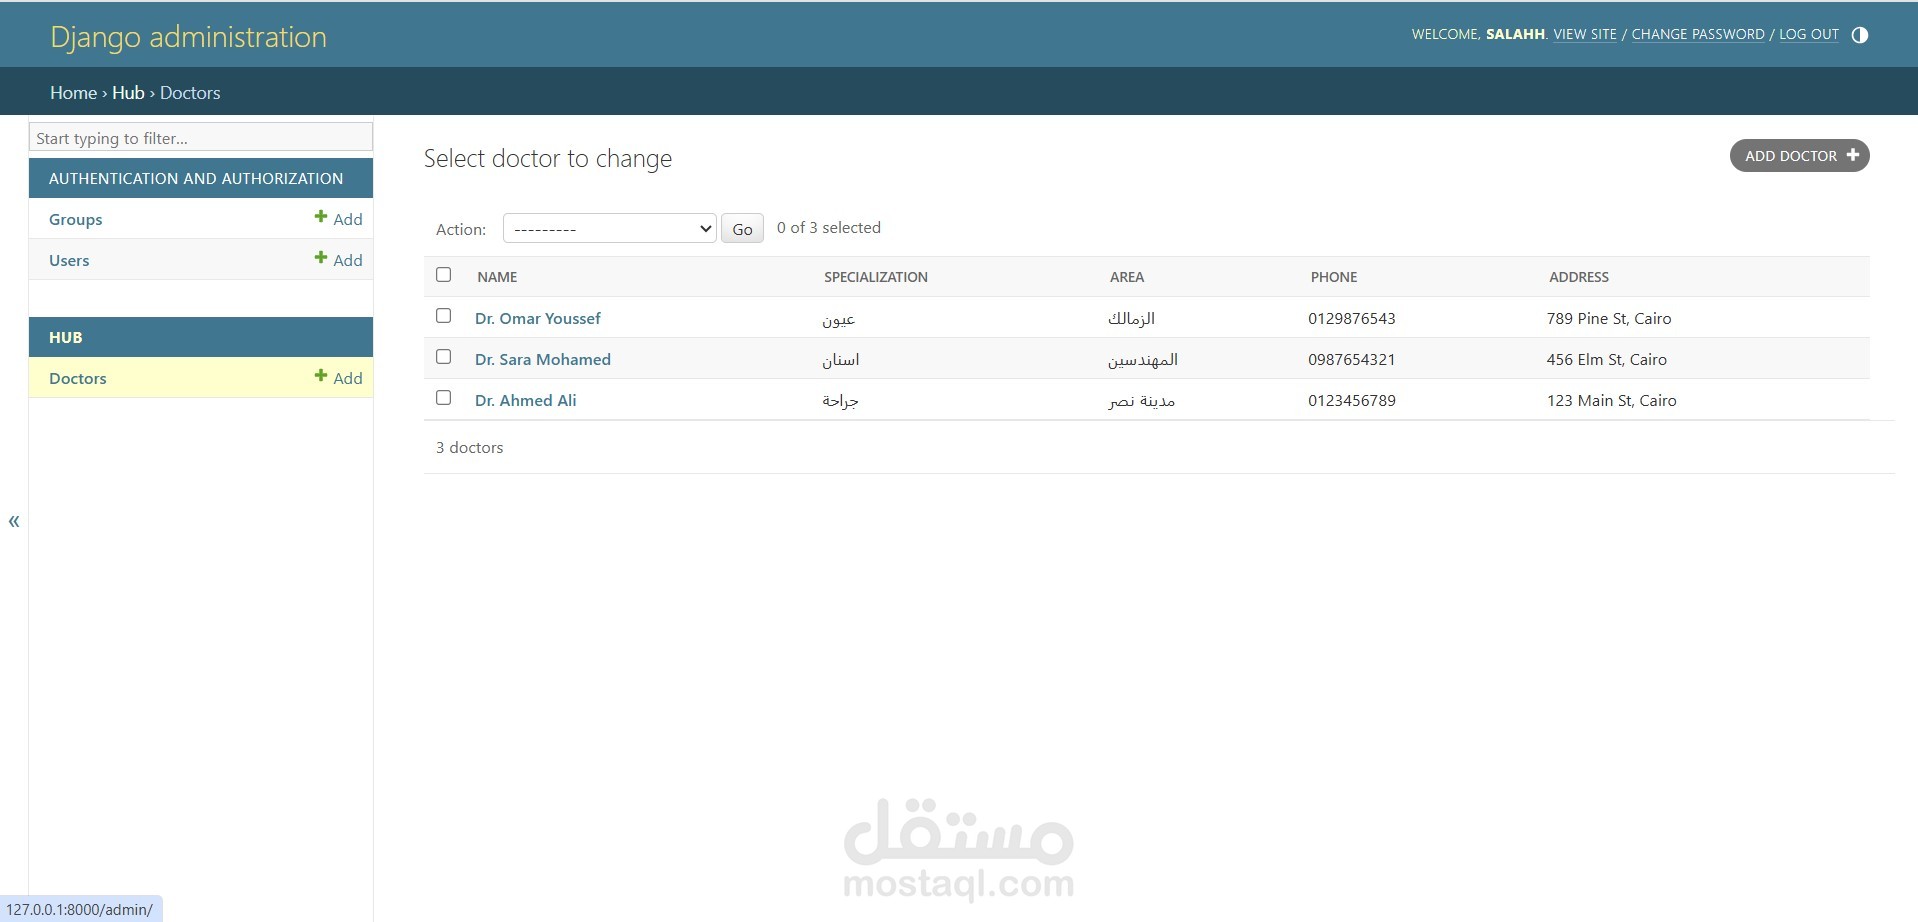Open the Dr. Sara Mohamed record
This screenshot has width=1918, height=922.
coord(542,359)
